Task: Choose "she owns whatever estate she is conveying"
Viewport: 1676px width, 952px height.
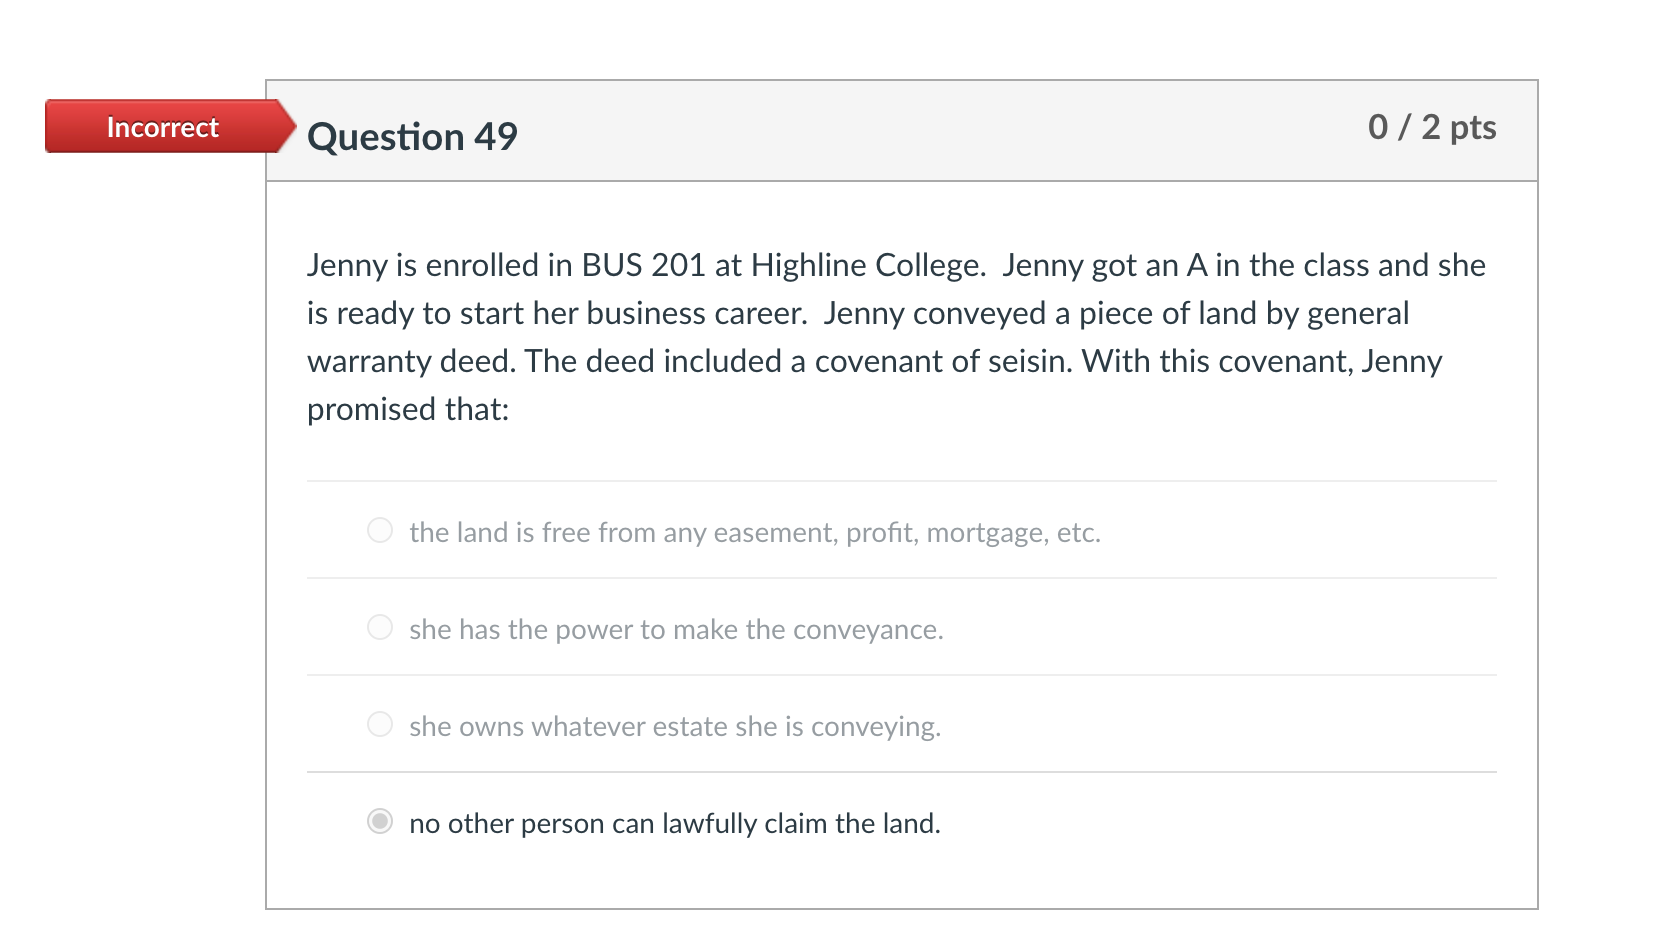Action: 380,725
